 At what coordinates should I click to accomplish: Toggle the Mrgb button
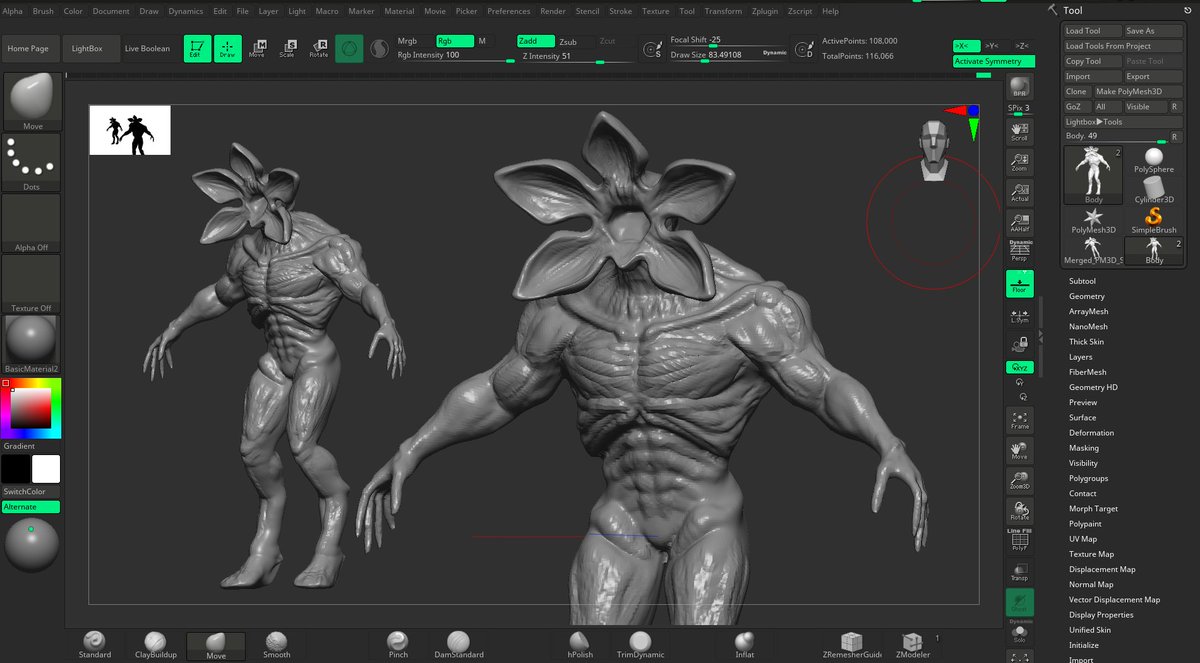(408, 41)
